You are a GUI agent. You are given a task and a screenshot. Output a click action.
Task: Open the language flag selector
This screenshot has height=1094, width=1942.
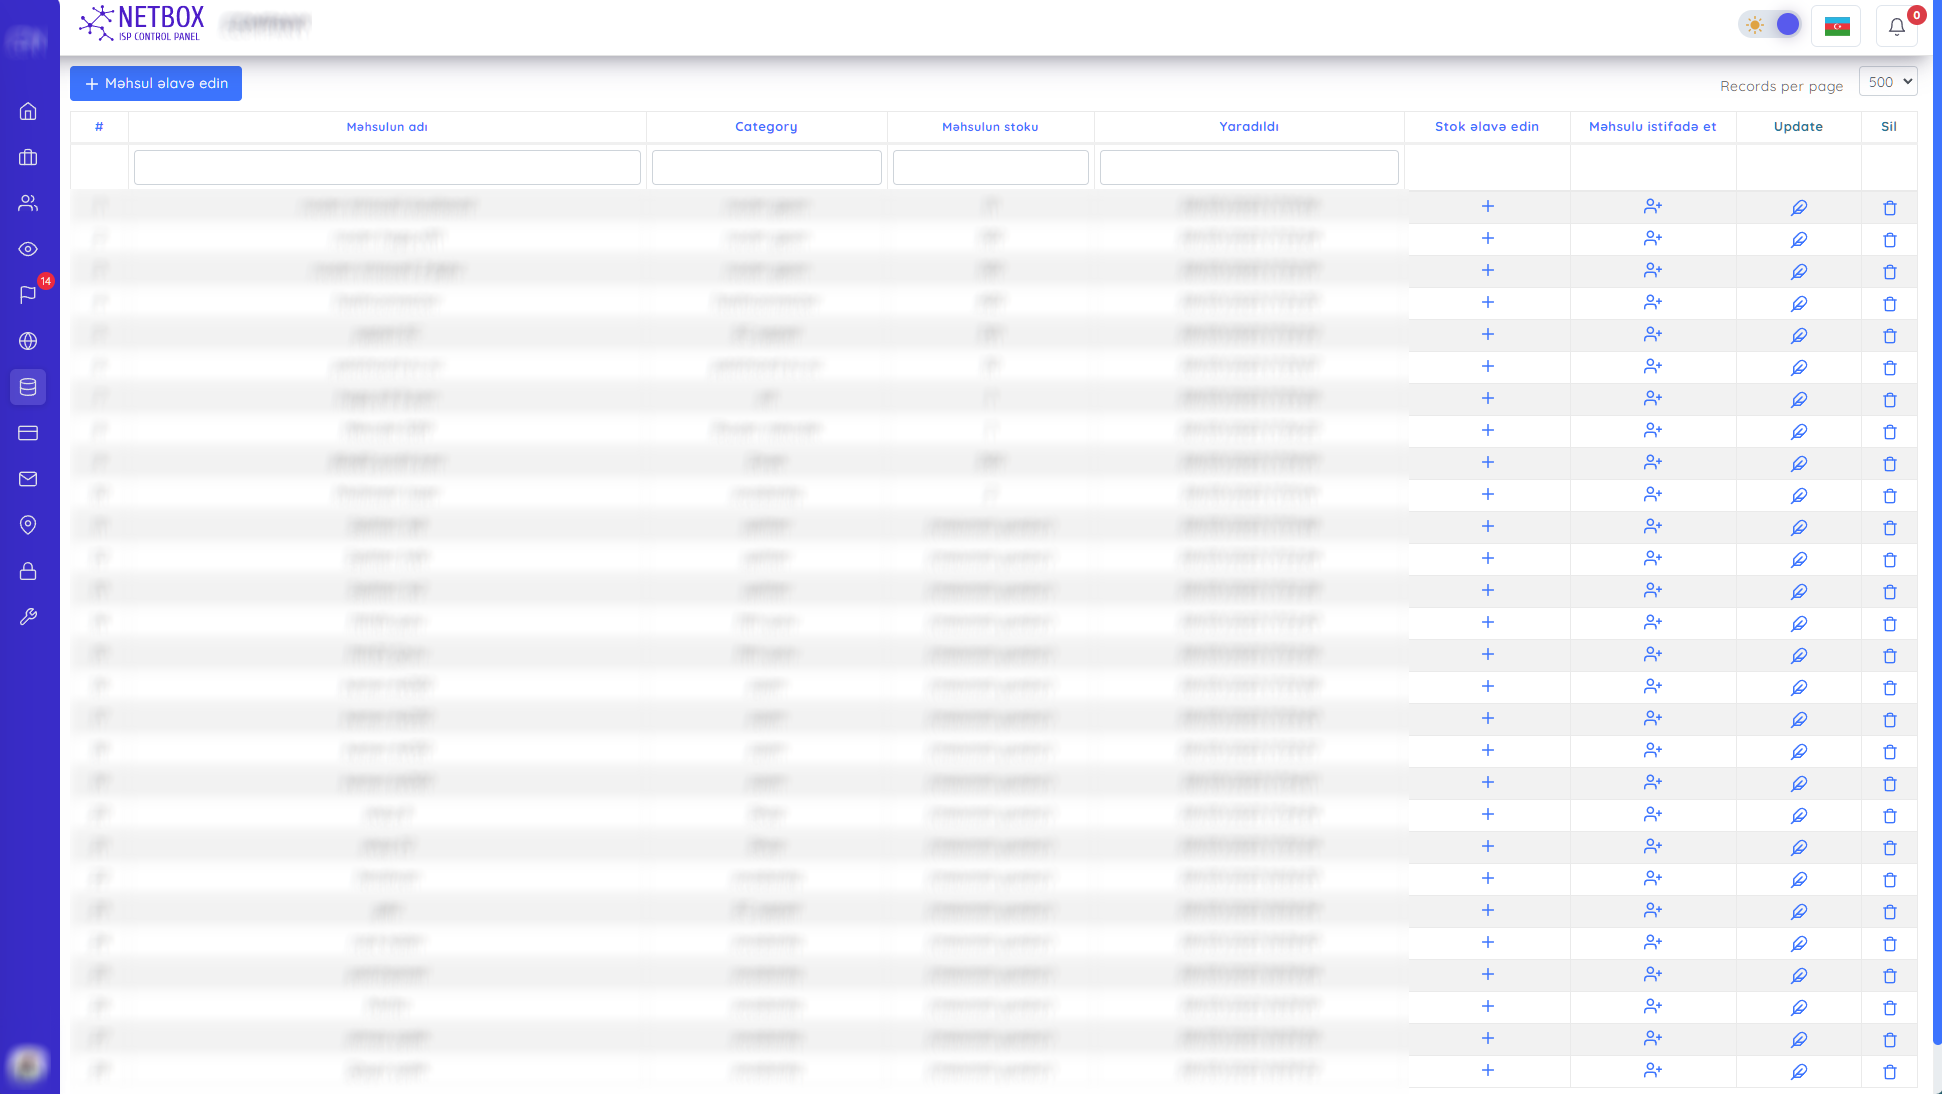(1836, 27)
